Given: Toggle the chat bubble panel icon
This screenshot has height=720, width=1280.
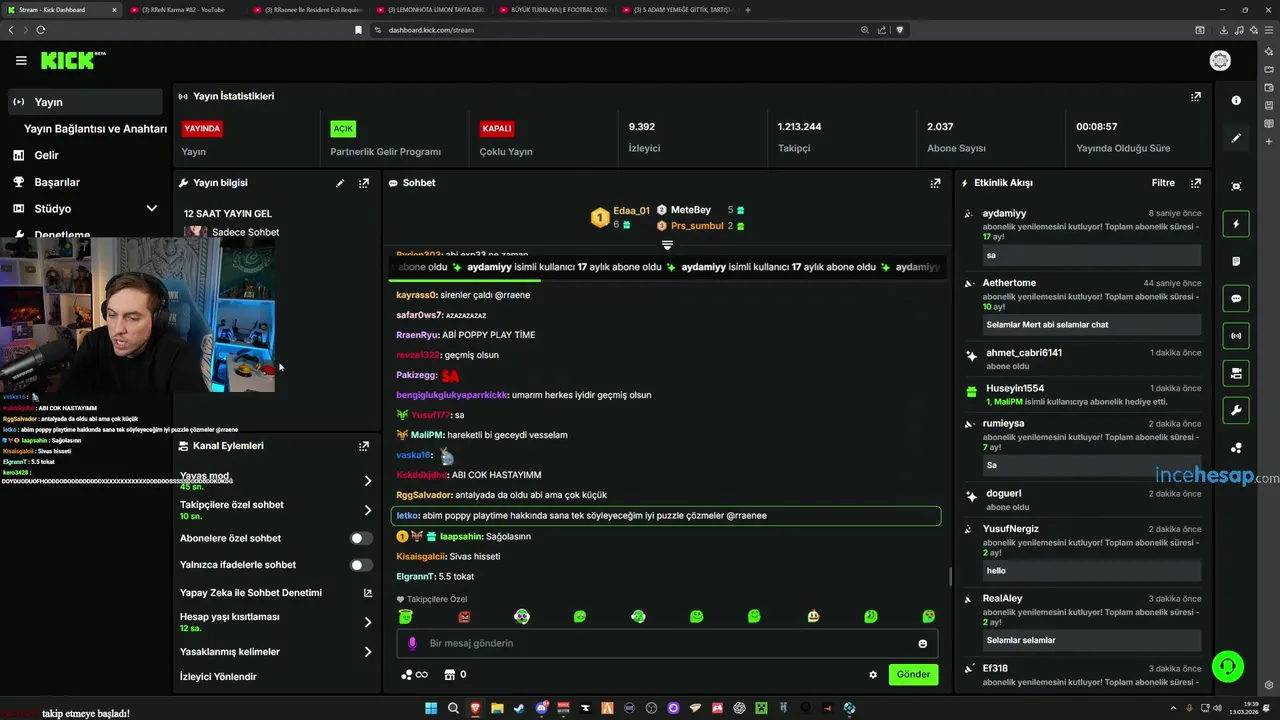Looking at the screenshot, I should (1236, 299).
